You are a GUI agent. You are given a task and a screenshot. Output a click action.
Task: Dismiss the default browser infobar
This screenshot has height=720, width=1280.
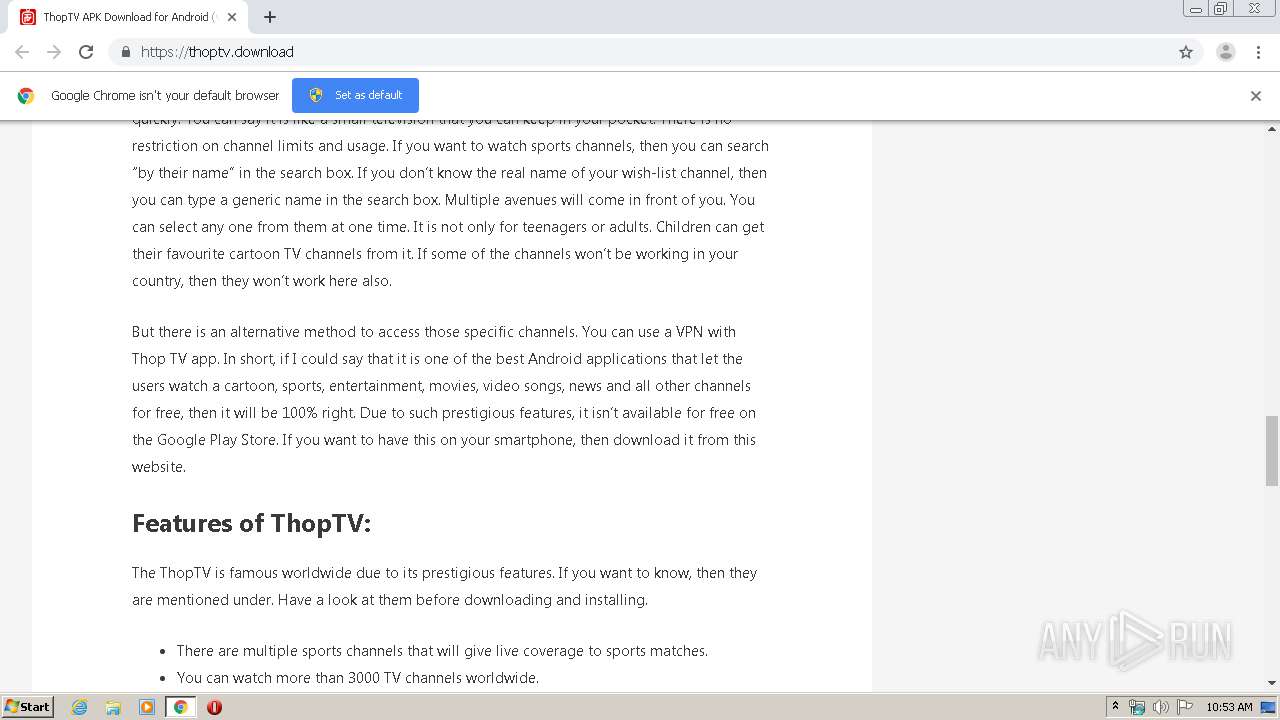tap(1256, 96)
